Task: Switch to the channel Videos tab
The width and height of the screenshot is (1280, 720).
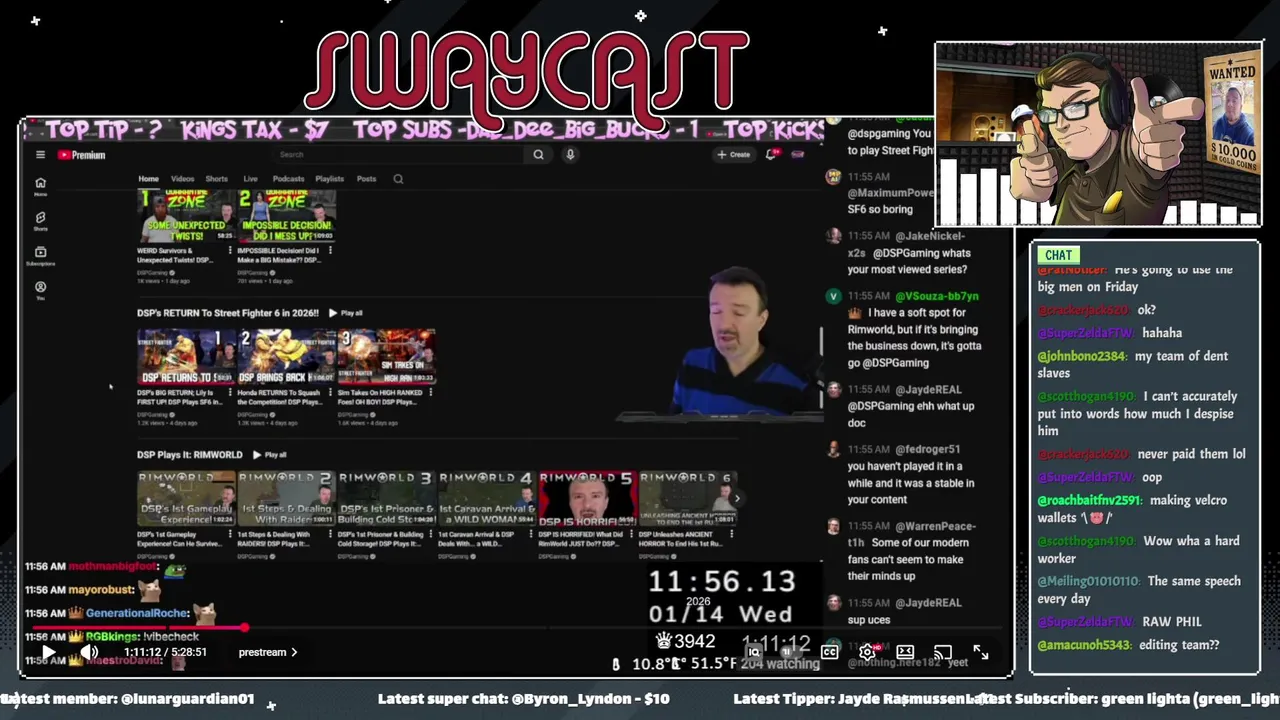Action: coord(182,179)
